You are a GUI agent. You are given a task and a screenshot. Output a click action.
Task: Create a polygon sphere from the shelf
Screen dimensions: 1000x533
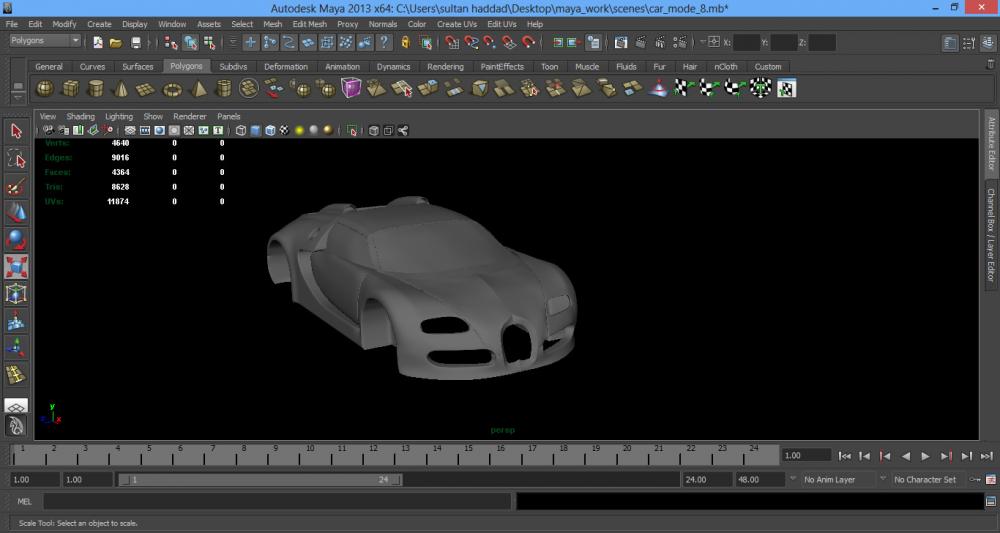pos(45,89)
